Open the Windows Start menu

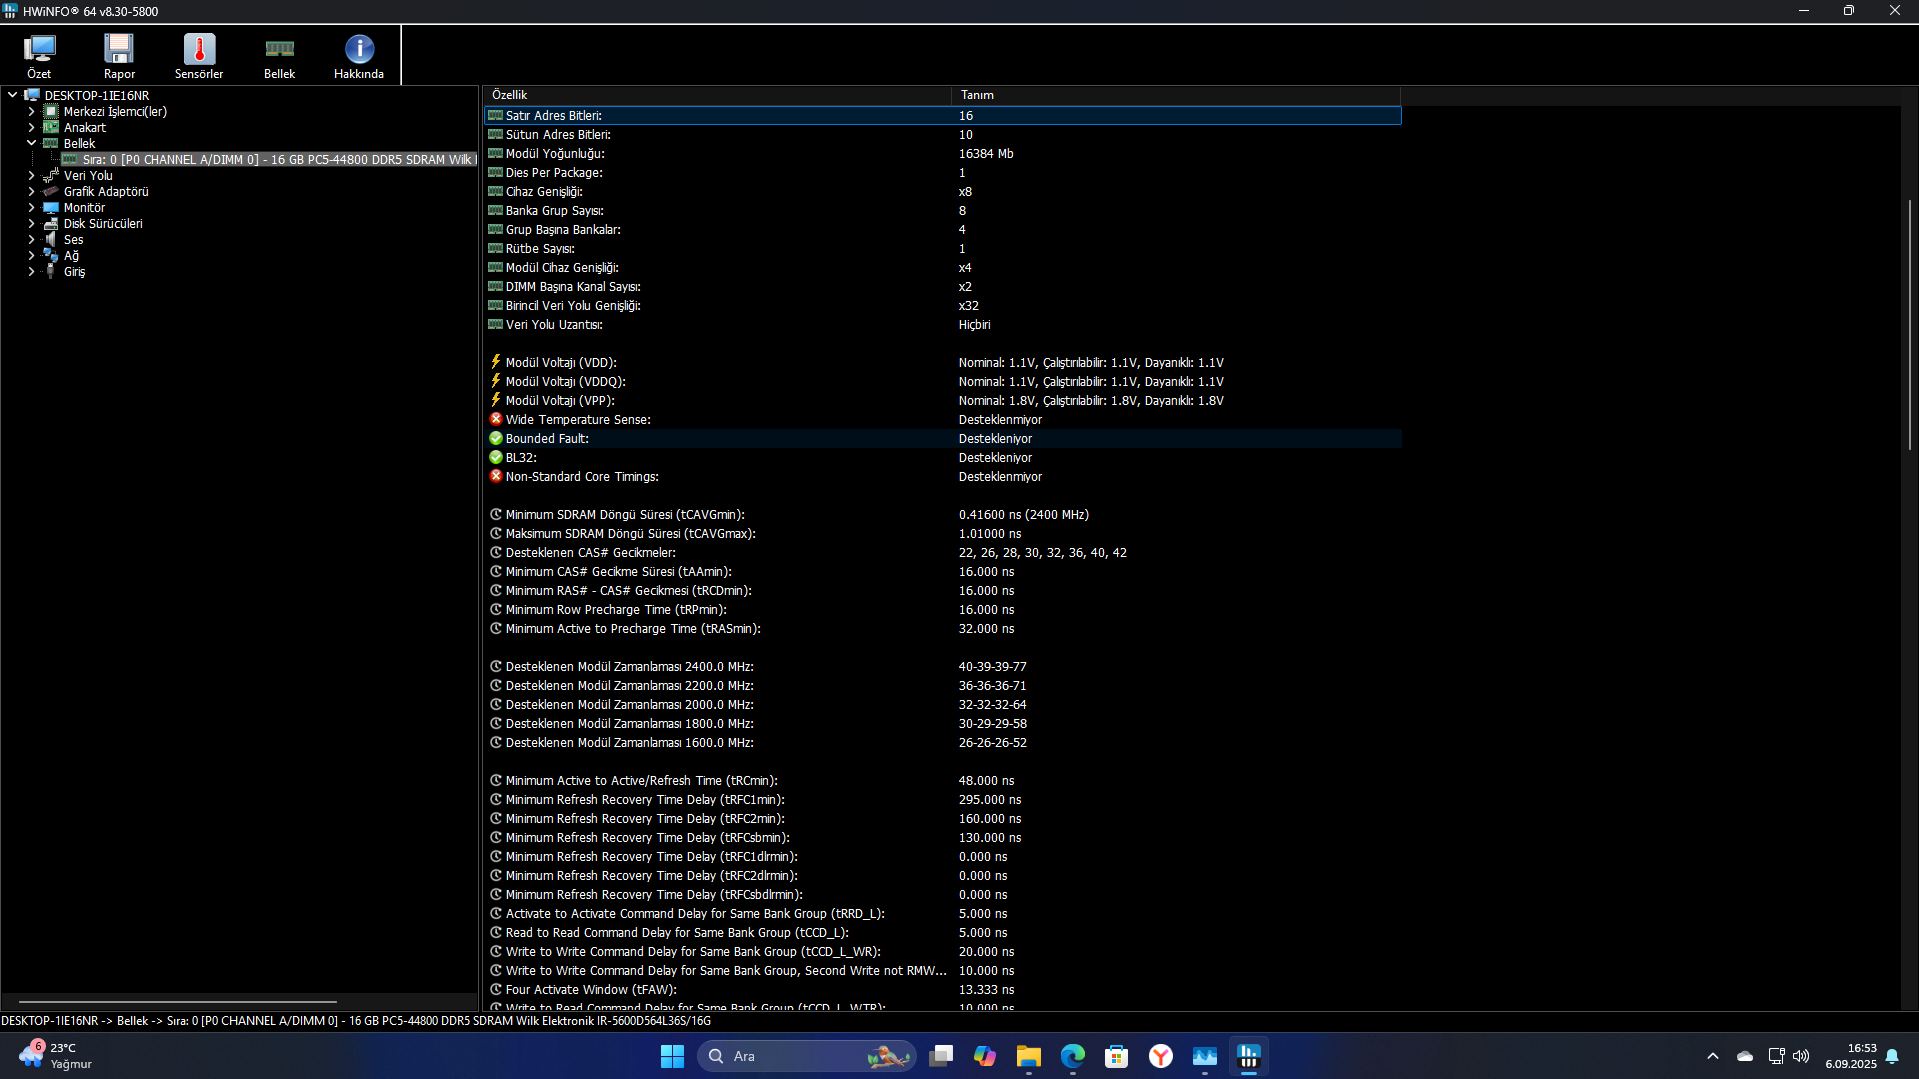pyautogui.click(x=672, y=1056)
